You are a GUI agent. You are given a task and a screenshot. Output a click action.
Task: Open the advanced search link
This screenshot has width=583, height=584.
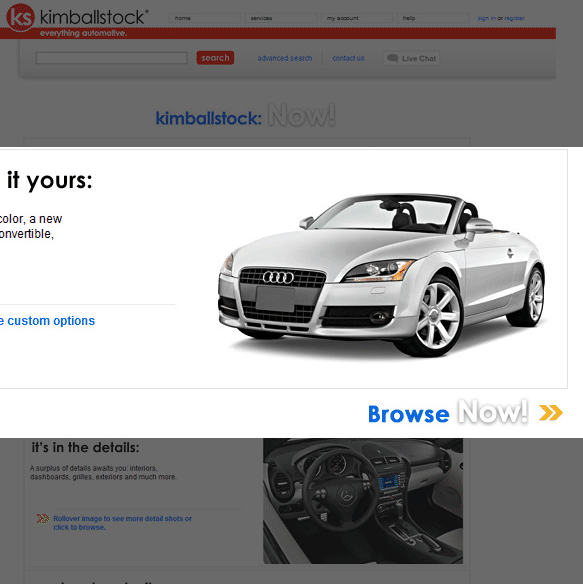[x=285, y=58]
